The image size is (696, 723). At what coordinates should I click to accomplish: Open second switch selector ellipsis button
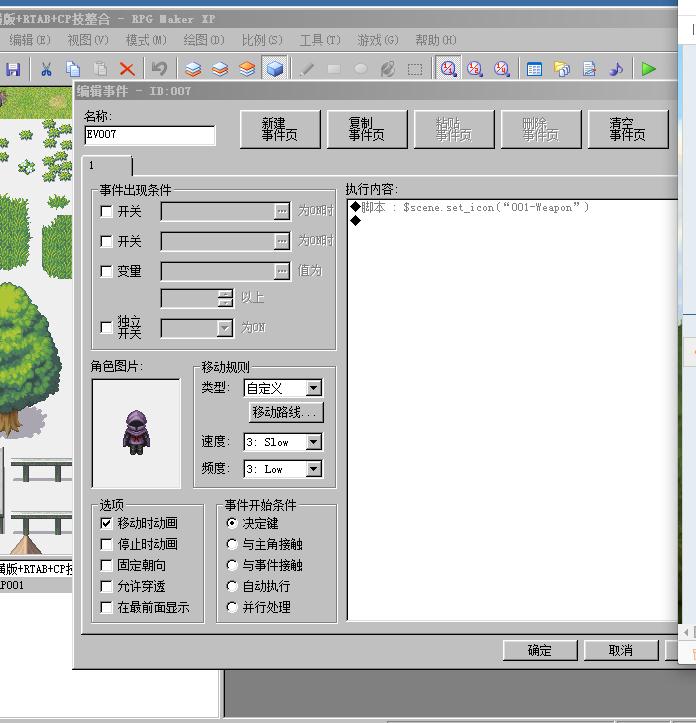pos(281,241)
